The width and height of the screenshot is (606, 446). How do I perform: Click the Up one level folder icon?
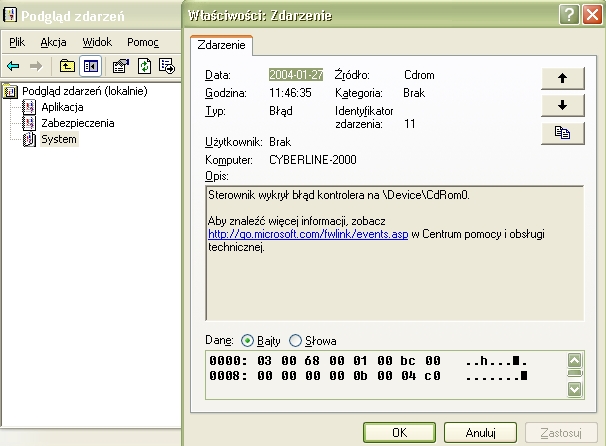coord(67,66)
